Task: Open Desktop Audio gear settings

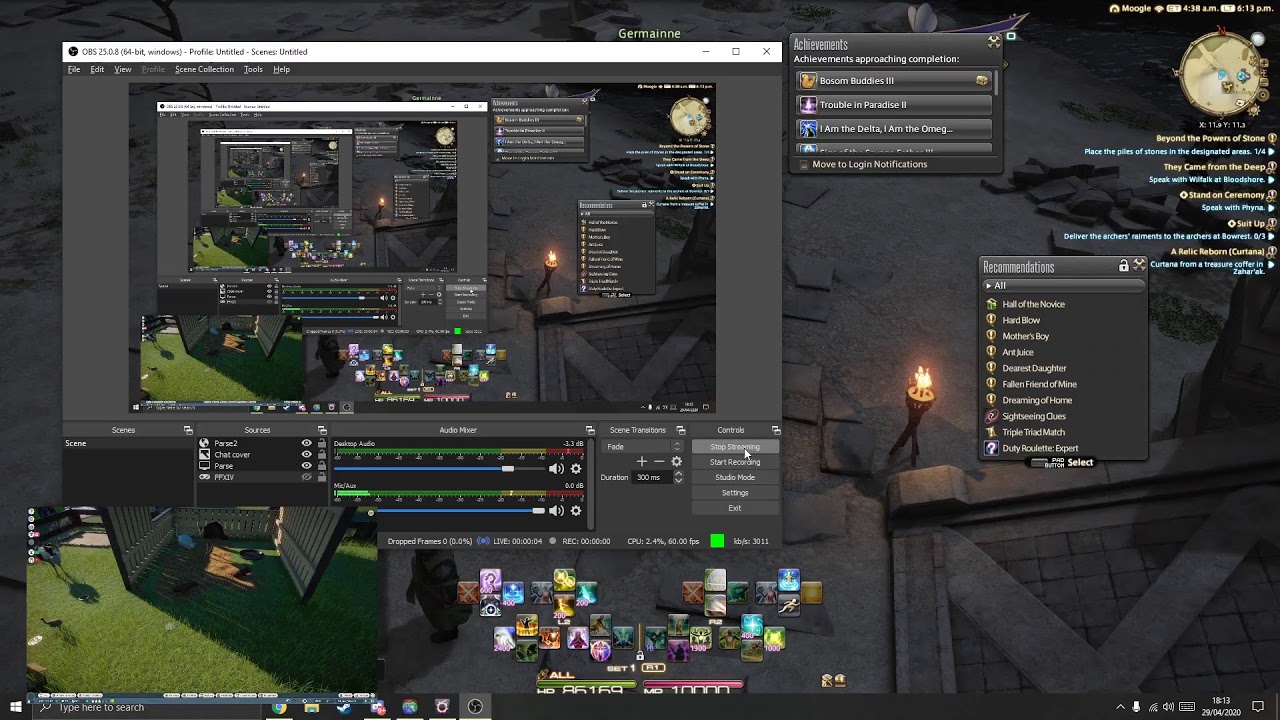Action: pos(576,469)
